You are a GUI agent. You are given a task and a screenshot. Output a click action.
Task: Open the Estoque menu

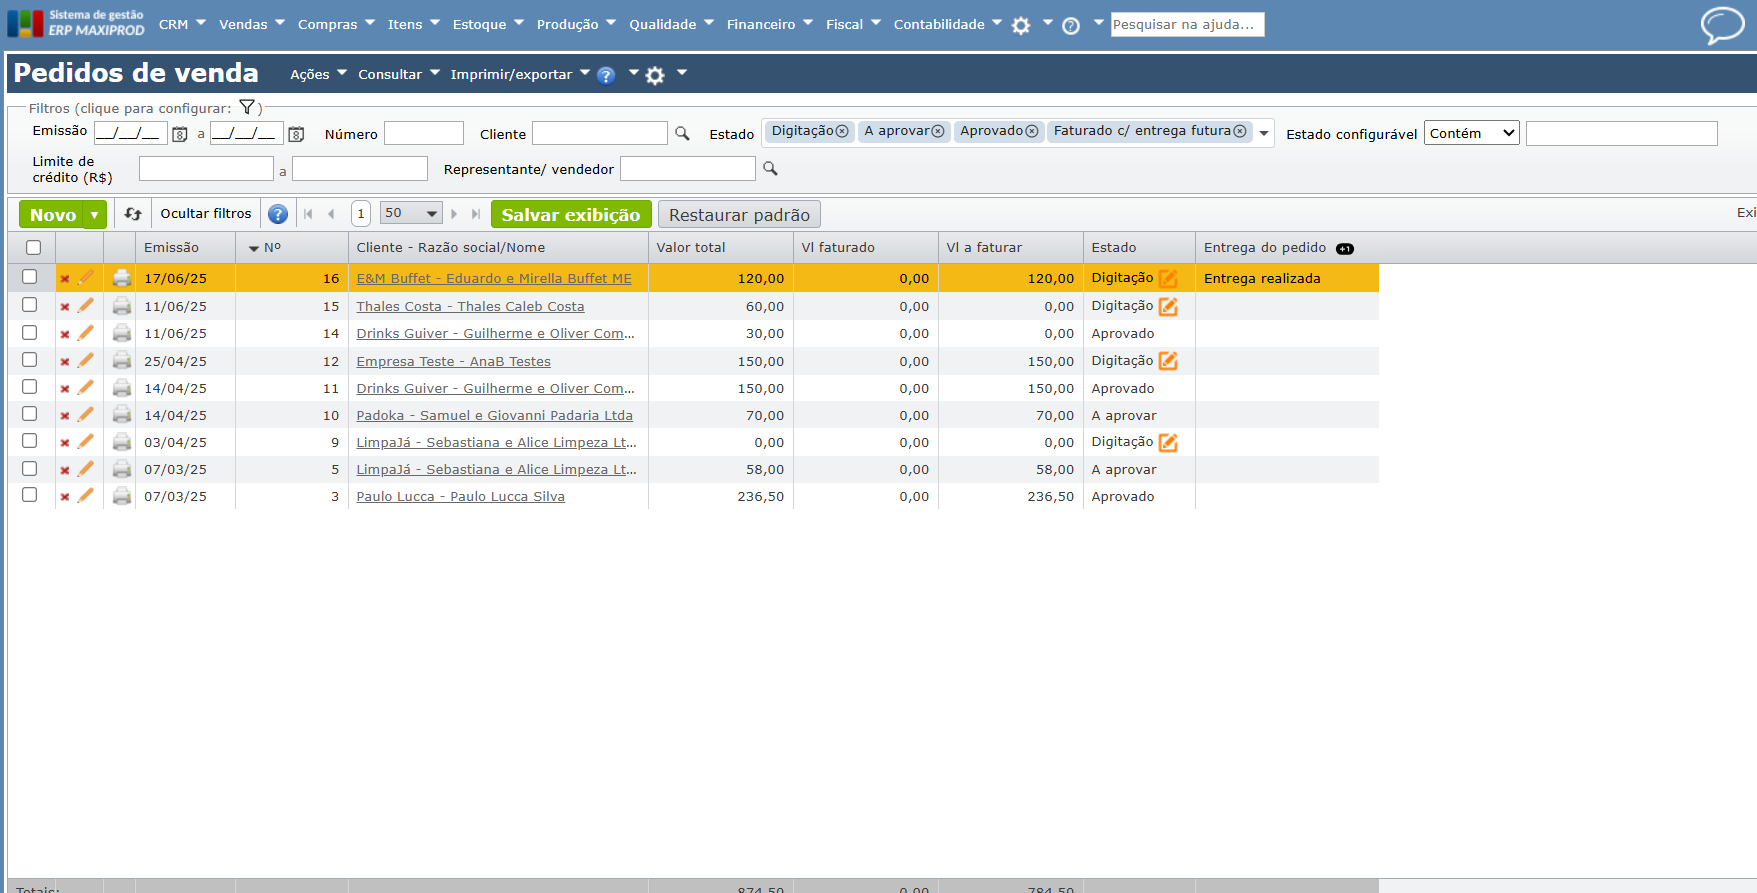(488, 24)
